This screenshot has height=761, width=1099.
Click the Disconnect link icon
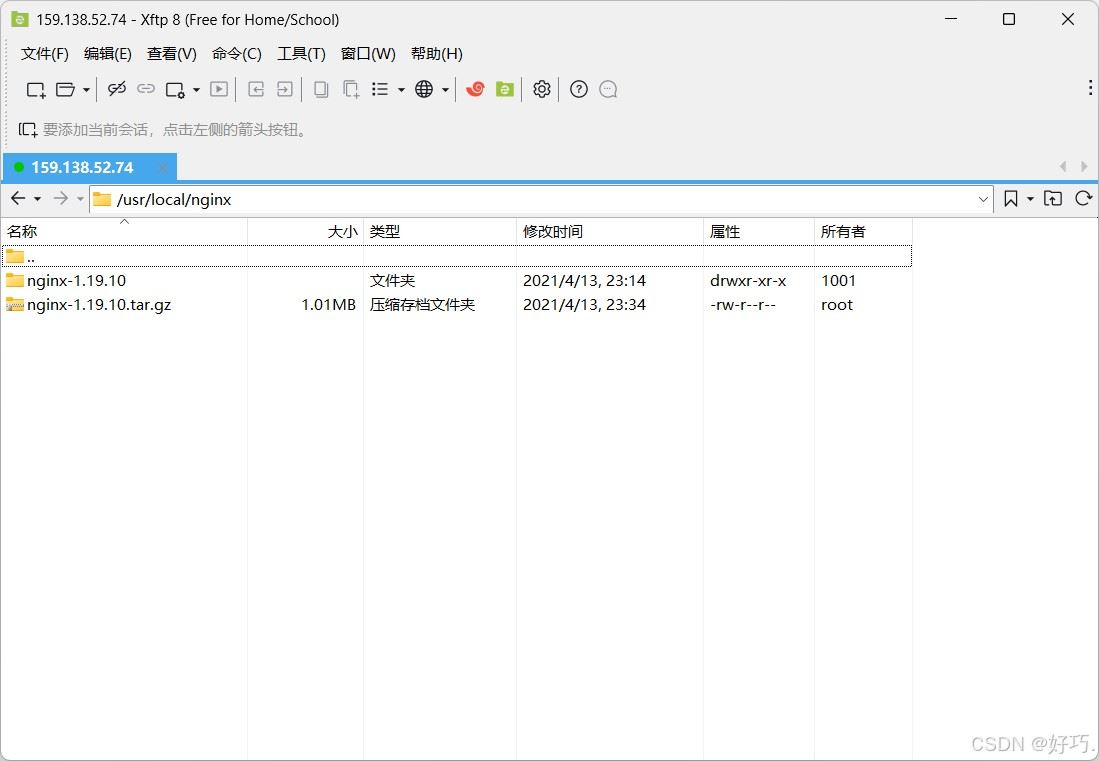tap(116, 89)
